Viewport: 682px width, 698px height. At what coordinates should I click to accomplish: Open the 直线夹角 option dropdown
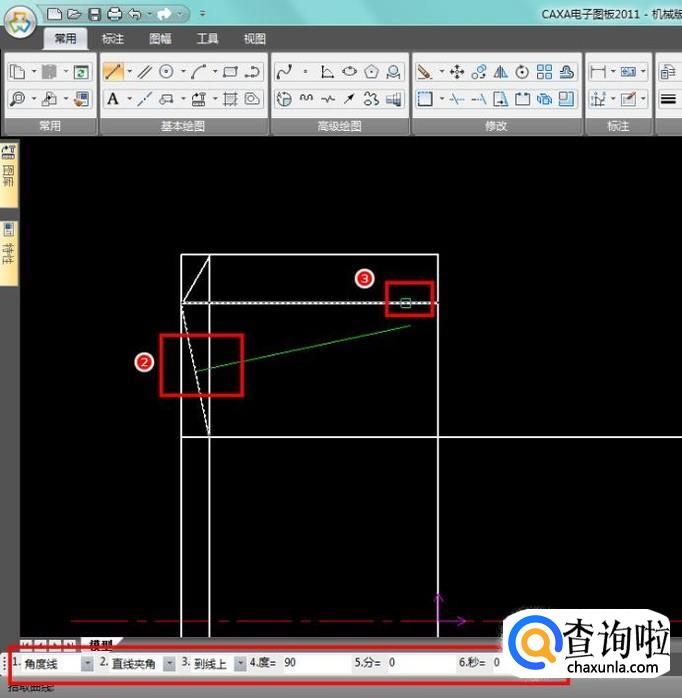[169, 664]
